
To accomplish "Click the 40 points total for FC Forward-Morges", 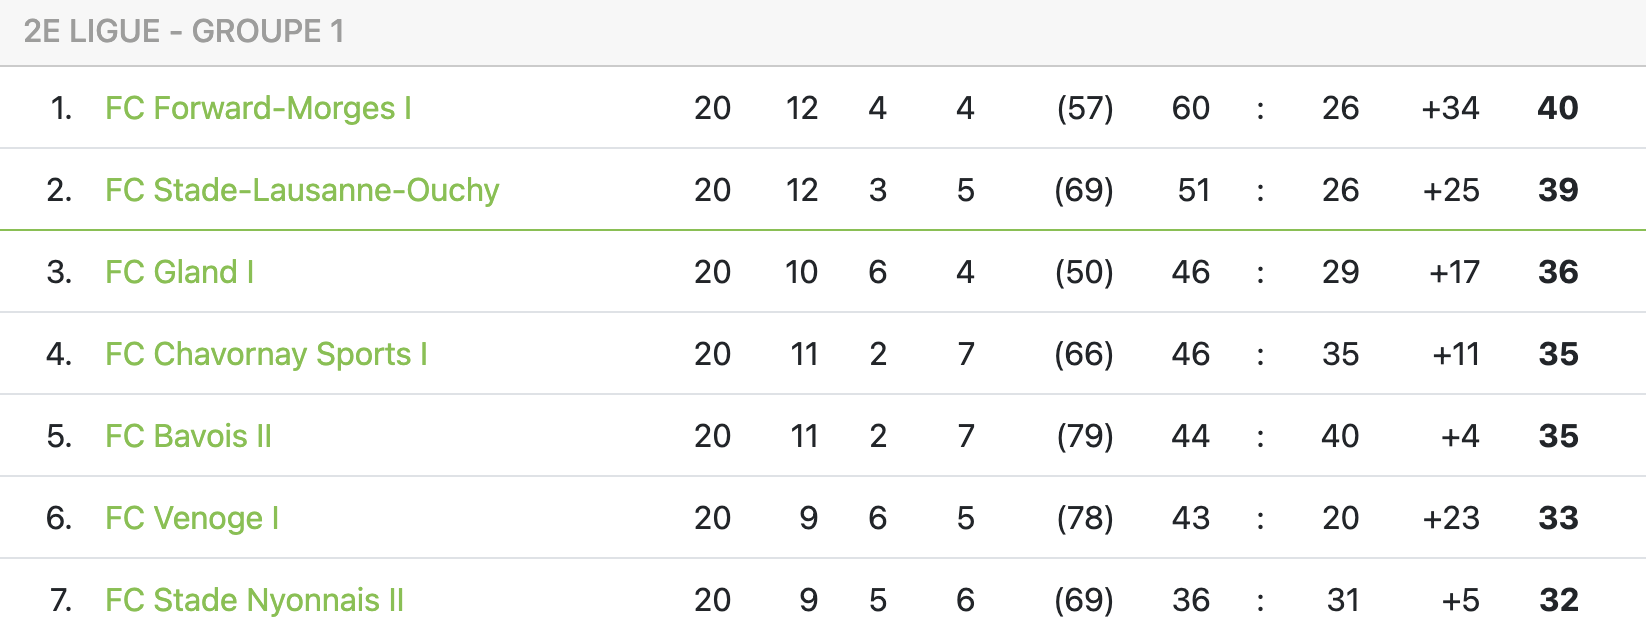I will tap(1557, 108).
